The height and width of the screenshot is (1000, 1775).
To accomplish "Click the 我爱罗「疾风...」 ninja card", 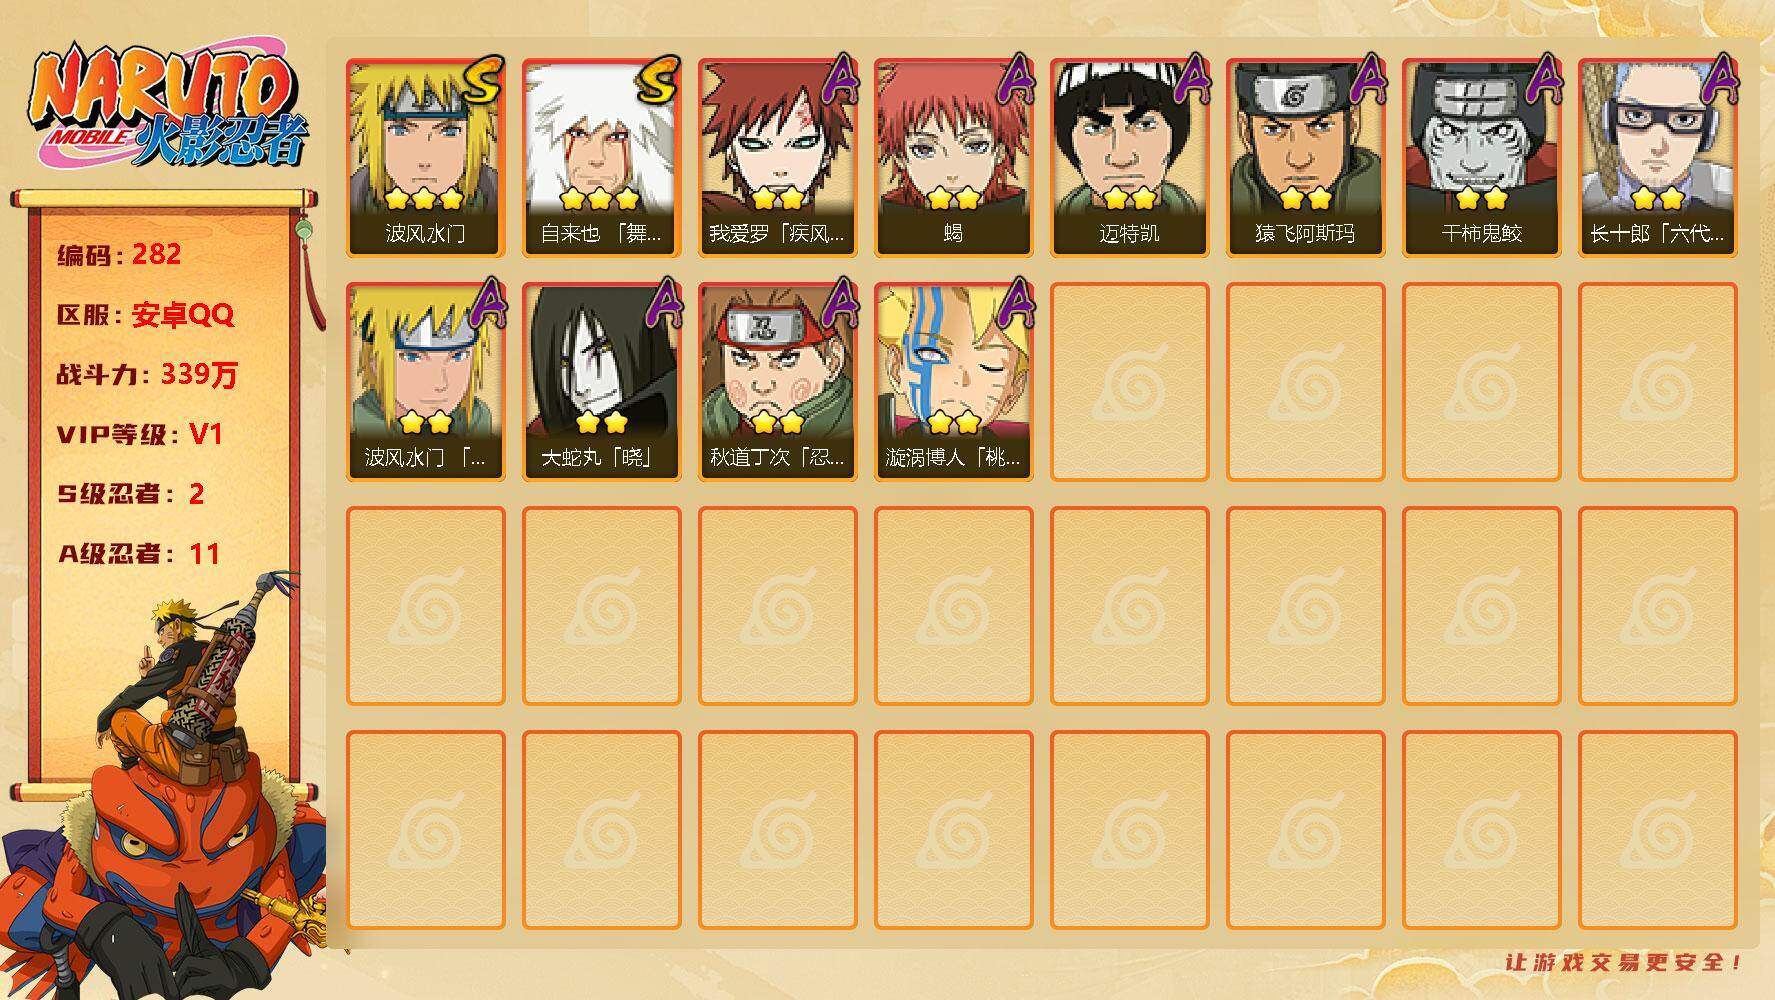I will [778, 158].
